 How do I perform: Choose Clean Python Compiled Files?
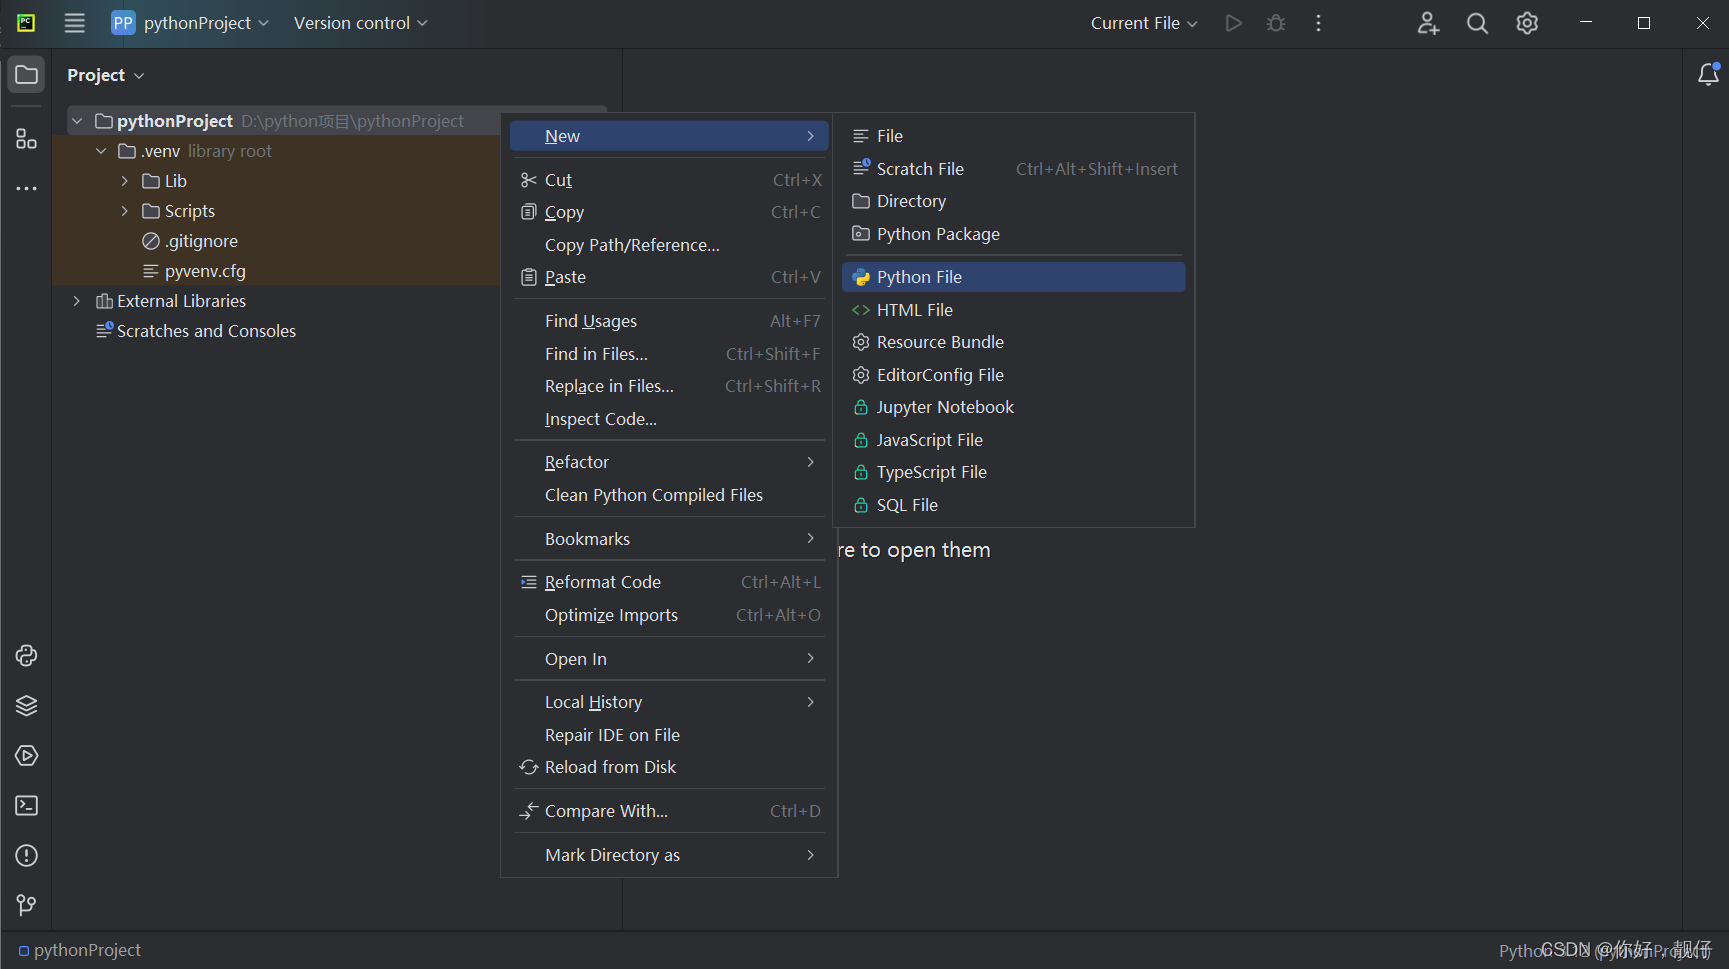[669, 495]
